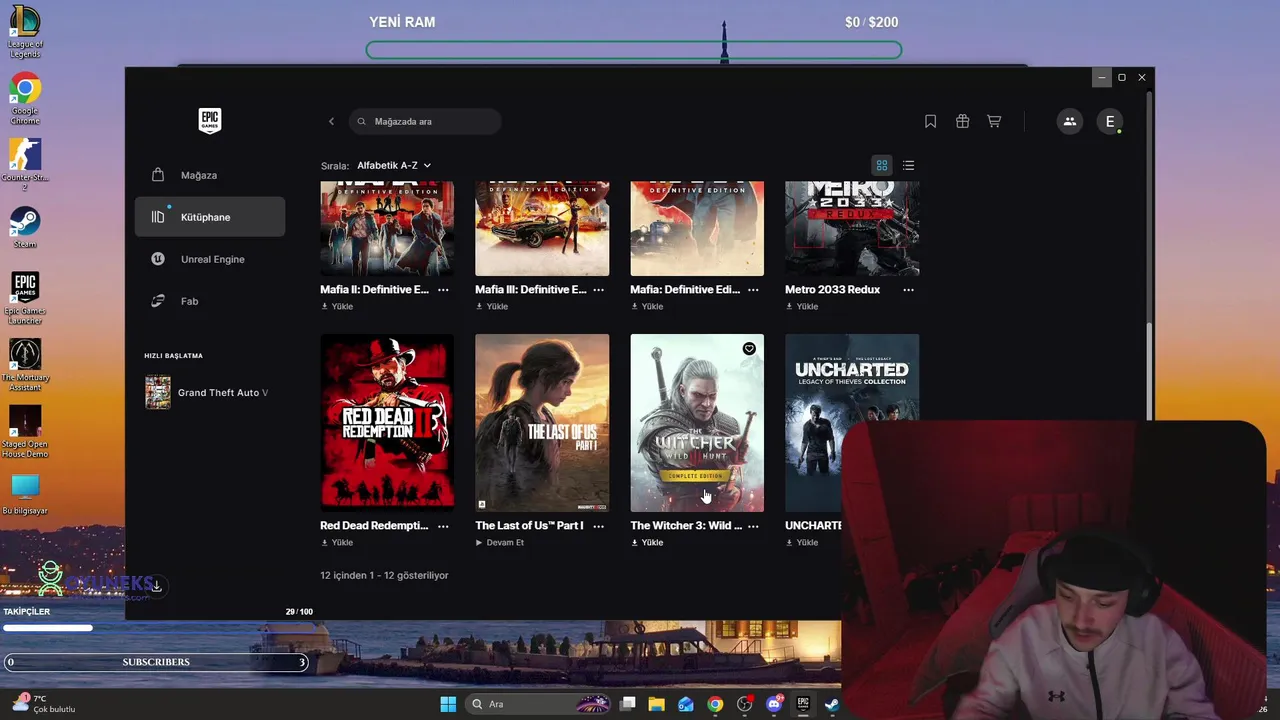Select The Witcher Wild Hunt cover

(x=697, y=423)
